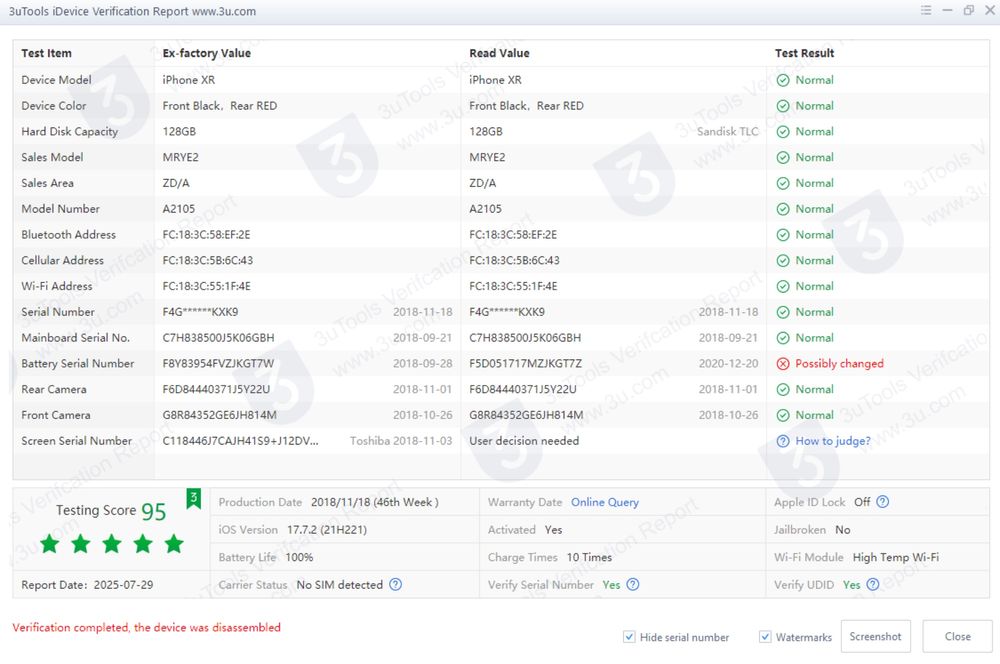Click the 'Read Value' column header
This screenshot has width=1000, height=664.
[x=499, y=53]
